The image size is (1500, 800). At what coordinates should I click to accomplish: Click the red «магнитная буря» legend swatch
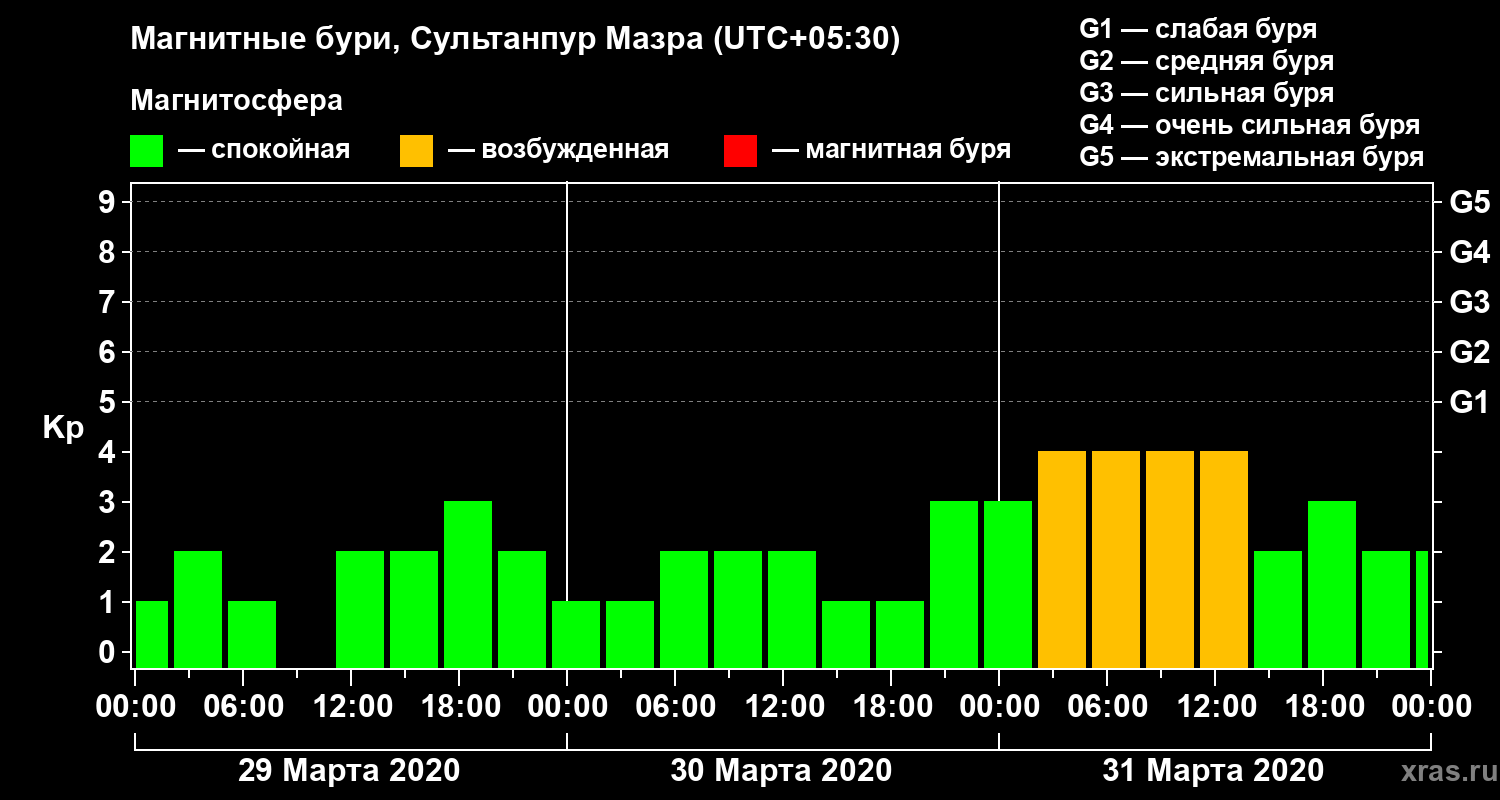tap(740, 151)
